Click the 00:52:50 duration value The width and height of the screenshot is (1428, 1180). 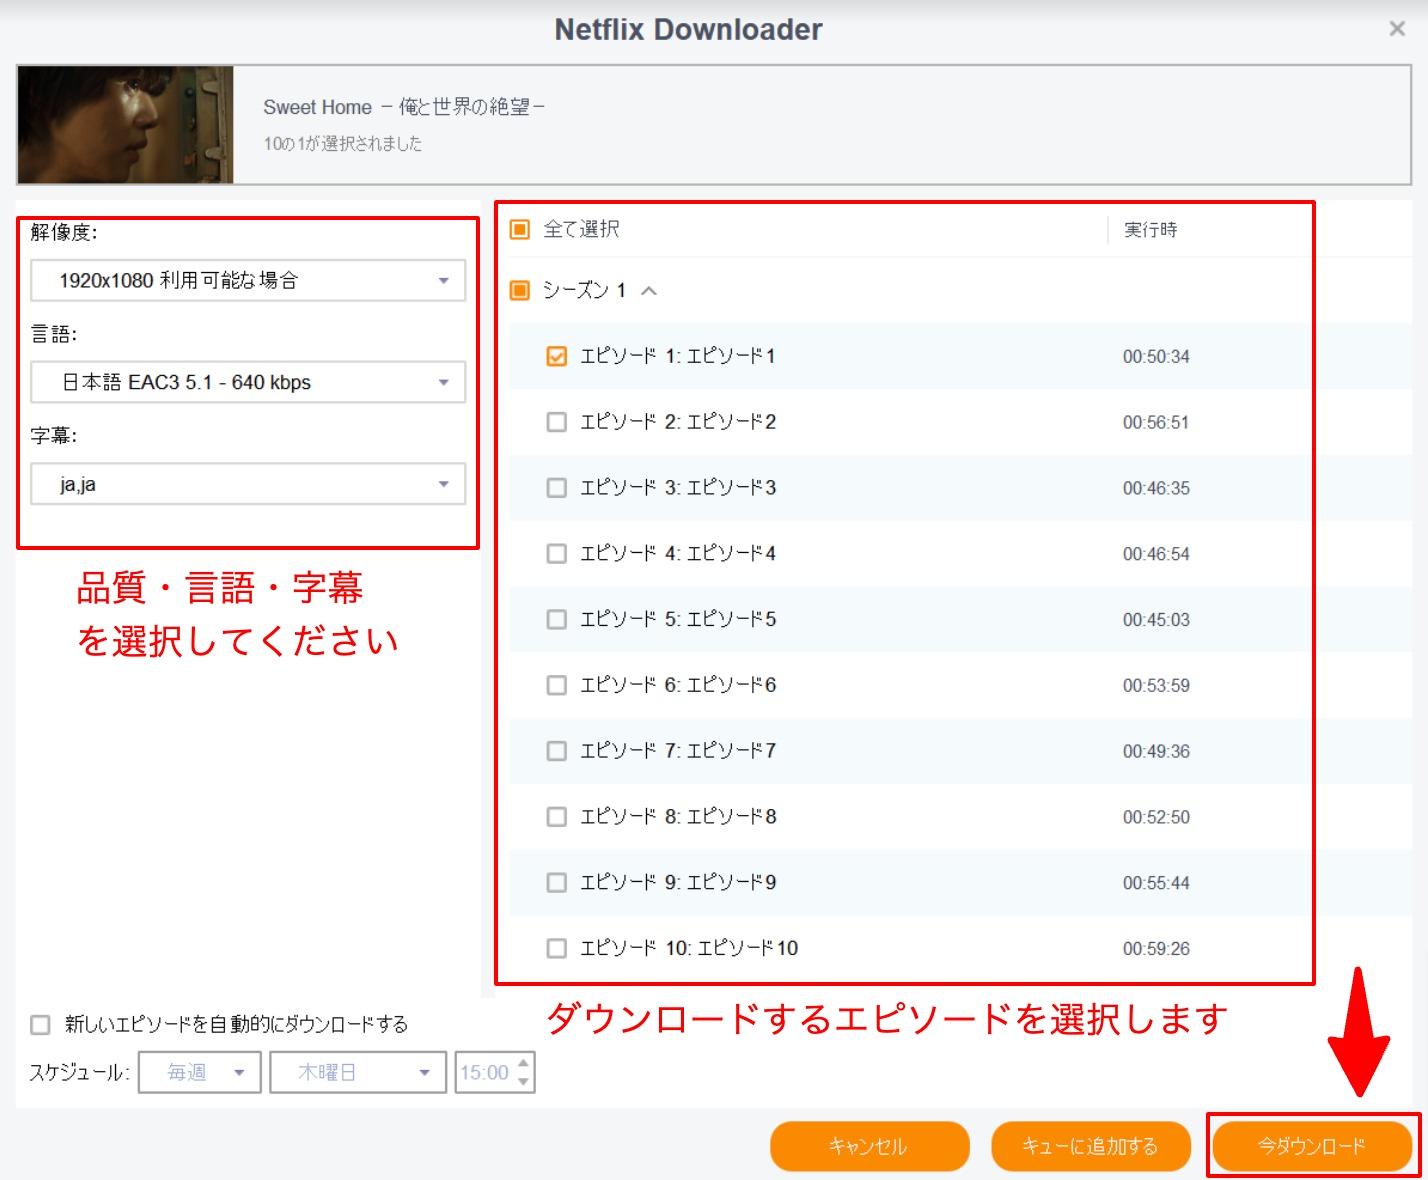click(1156, 817)
